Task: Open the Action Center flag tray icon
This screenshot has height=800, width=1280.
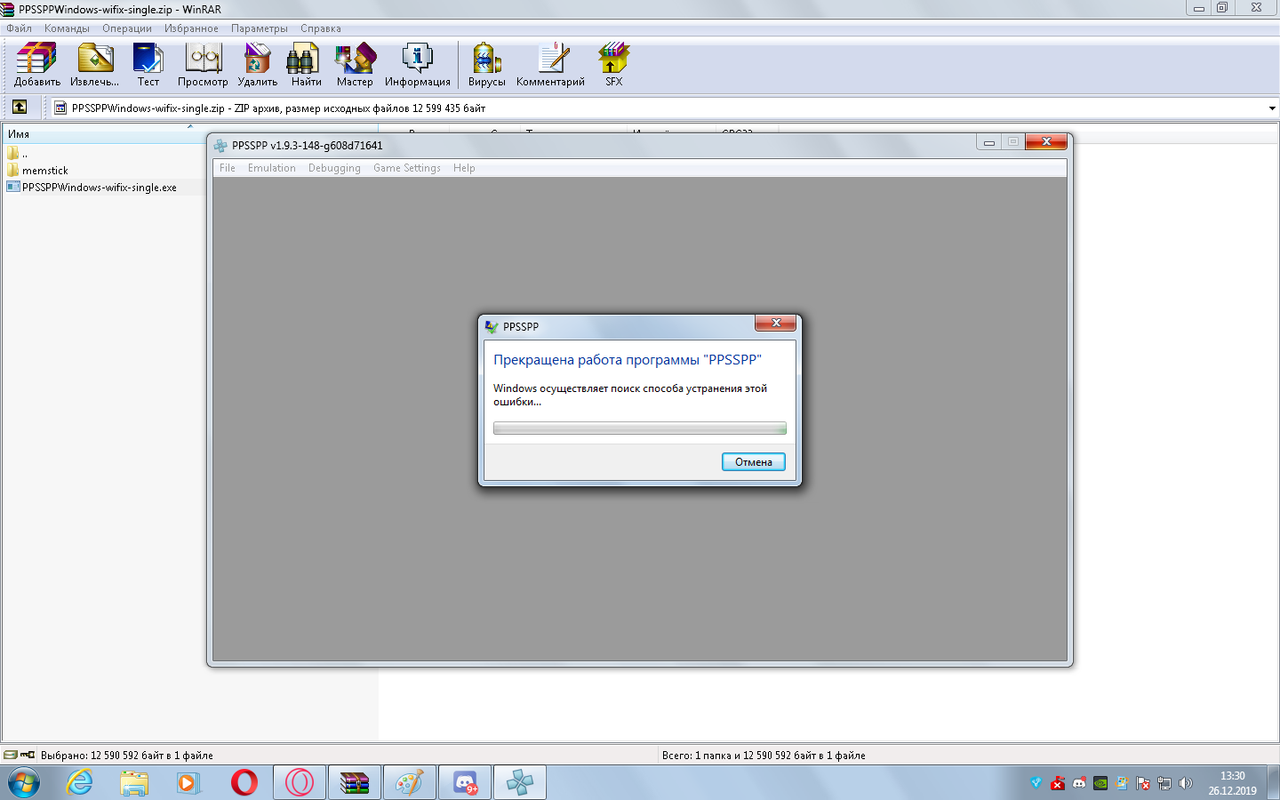Action: (1143, 783)
